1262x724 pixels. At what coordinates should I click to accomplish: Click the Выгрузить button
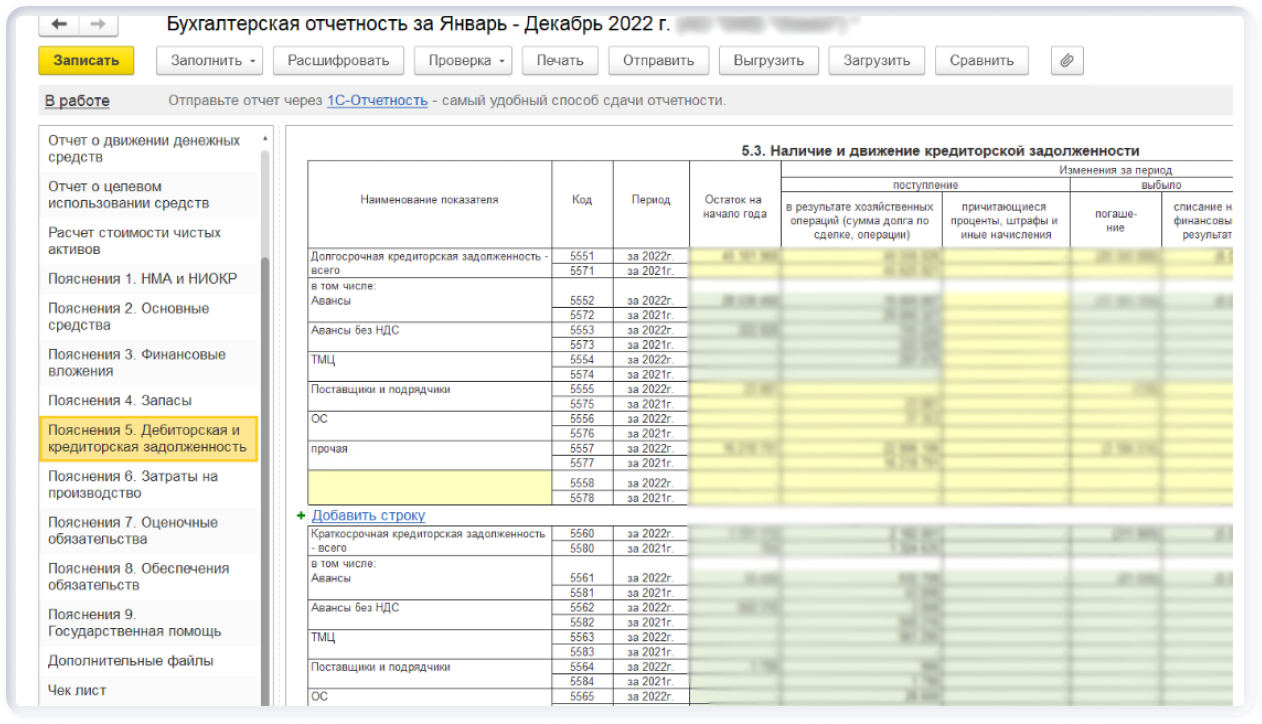click(x=768, y=61)
